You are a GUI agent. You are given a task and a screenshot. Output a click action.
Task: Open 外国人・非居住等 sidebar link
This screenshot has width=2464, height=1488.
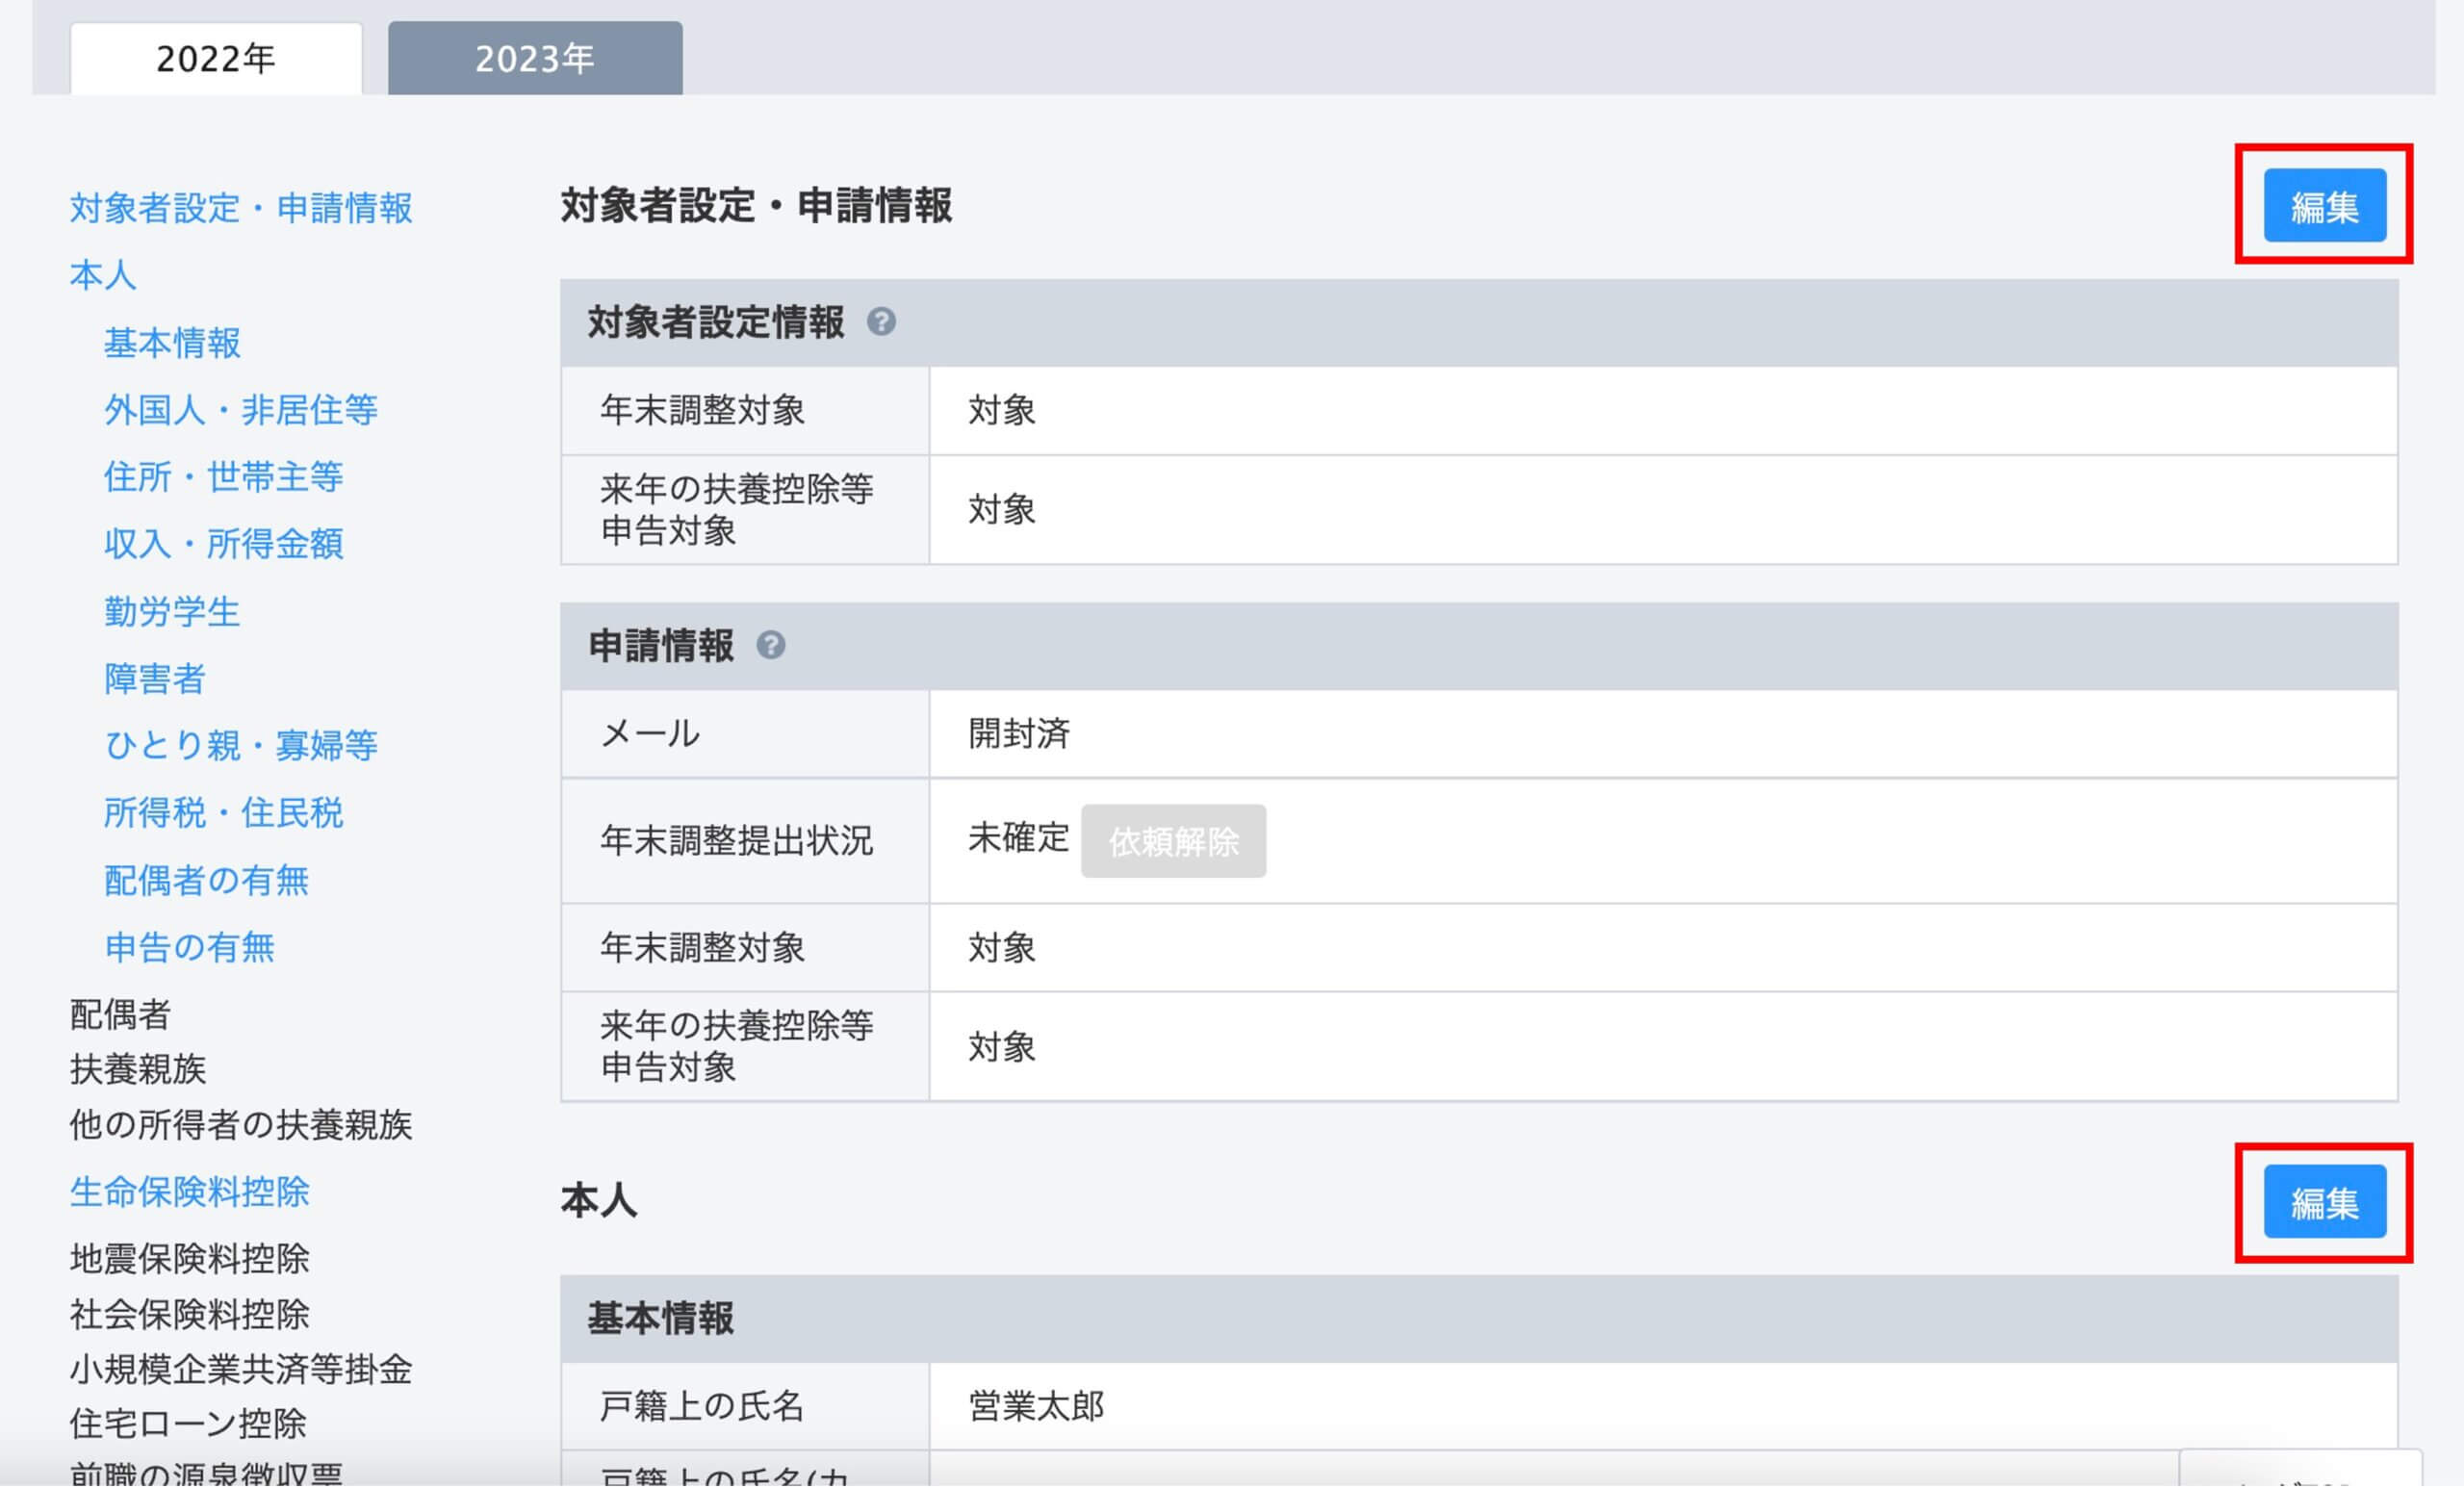coord(241,410)
